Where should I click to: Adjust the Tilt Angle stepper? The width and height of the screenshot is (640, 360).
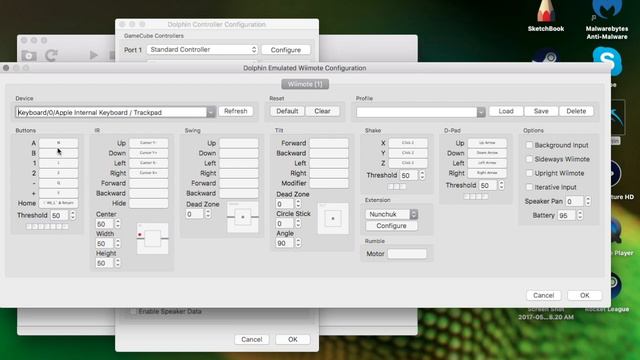click(x=298, y=243)
